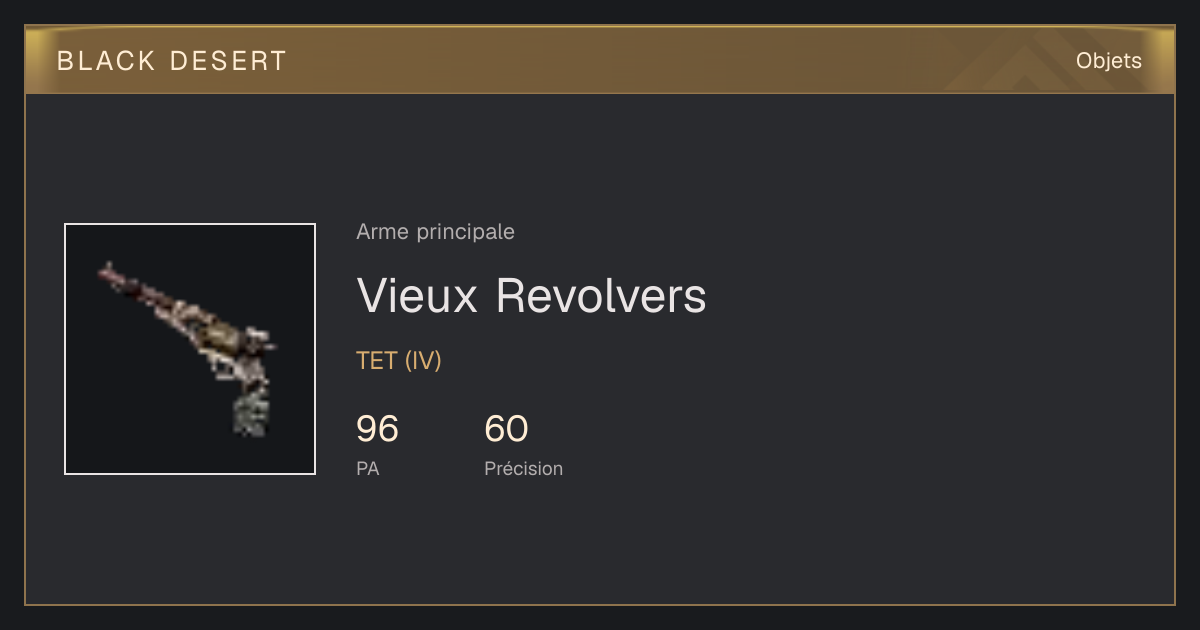
Task: Click the Vieux Revolvers item icon
Action: point(190,349)
